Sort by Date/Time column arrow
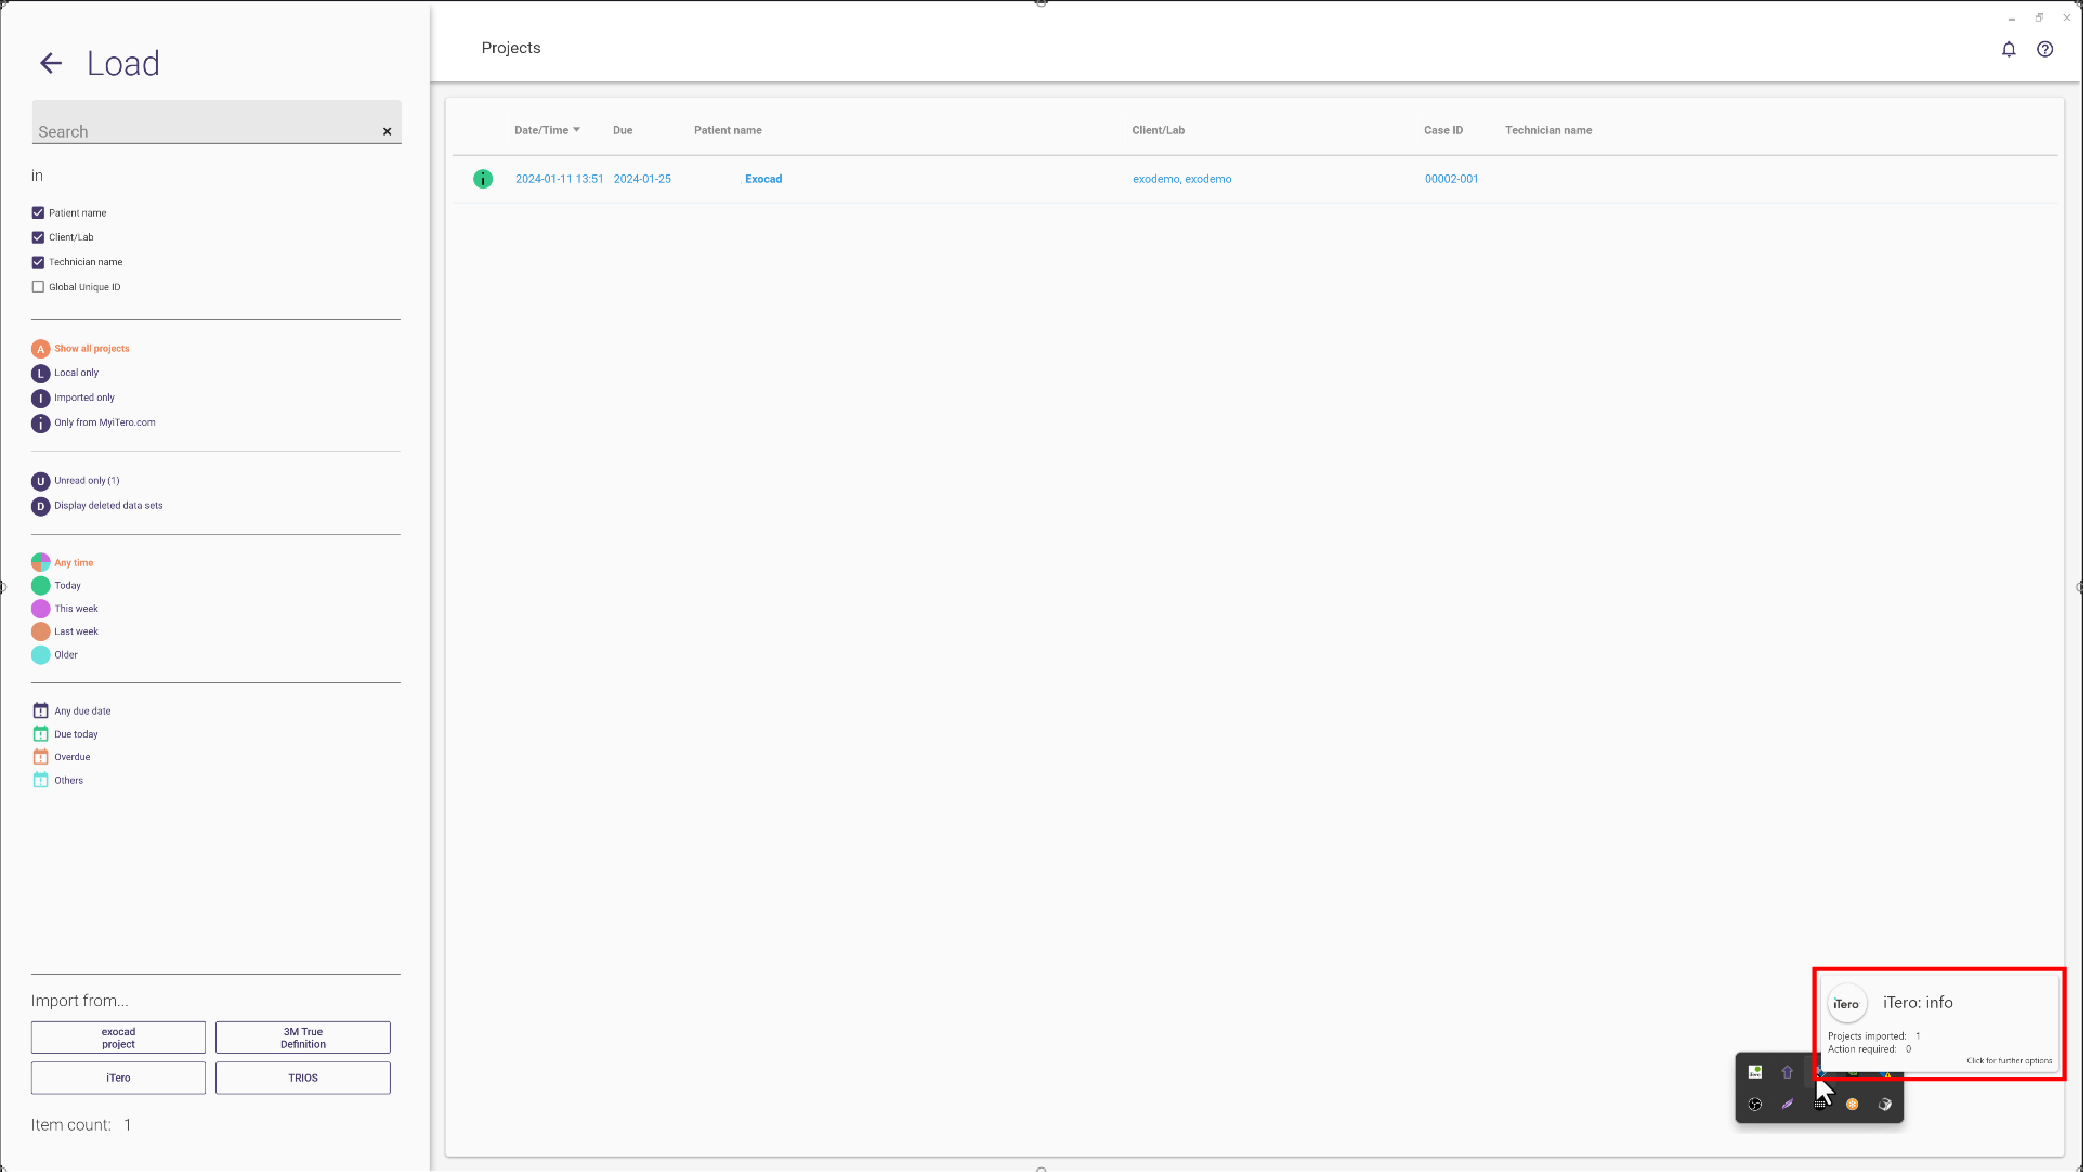The width and height of the screenshot is (2084, 1172). click(577, 130)
